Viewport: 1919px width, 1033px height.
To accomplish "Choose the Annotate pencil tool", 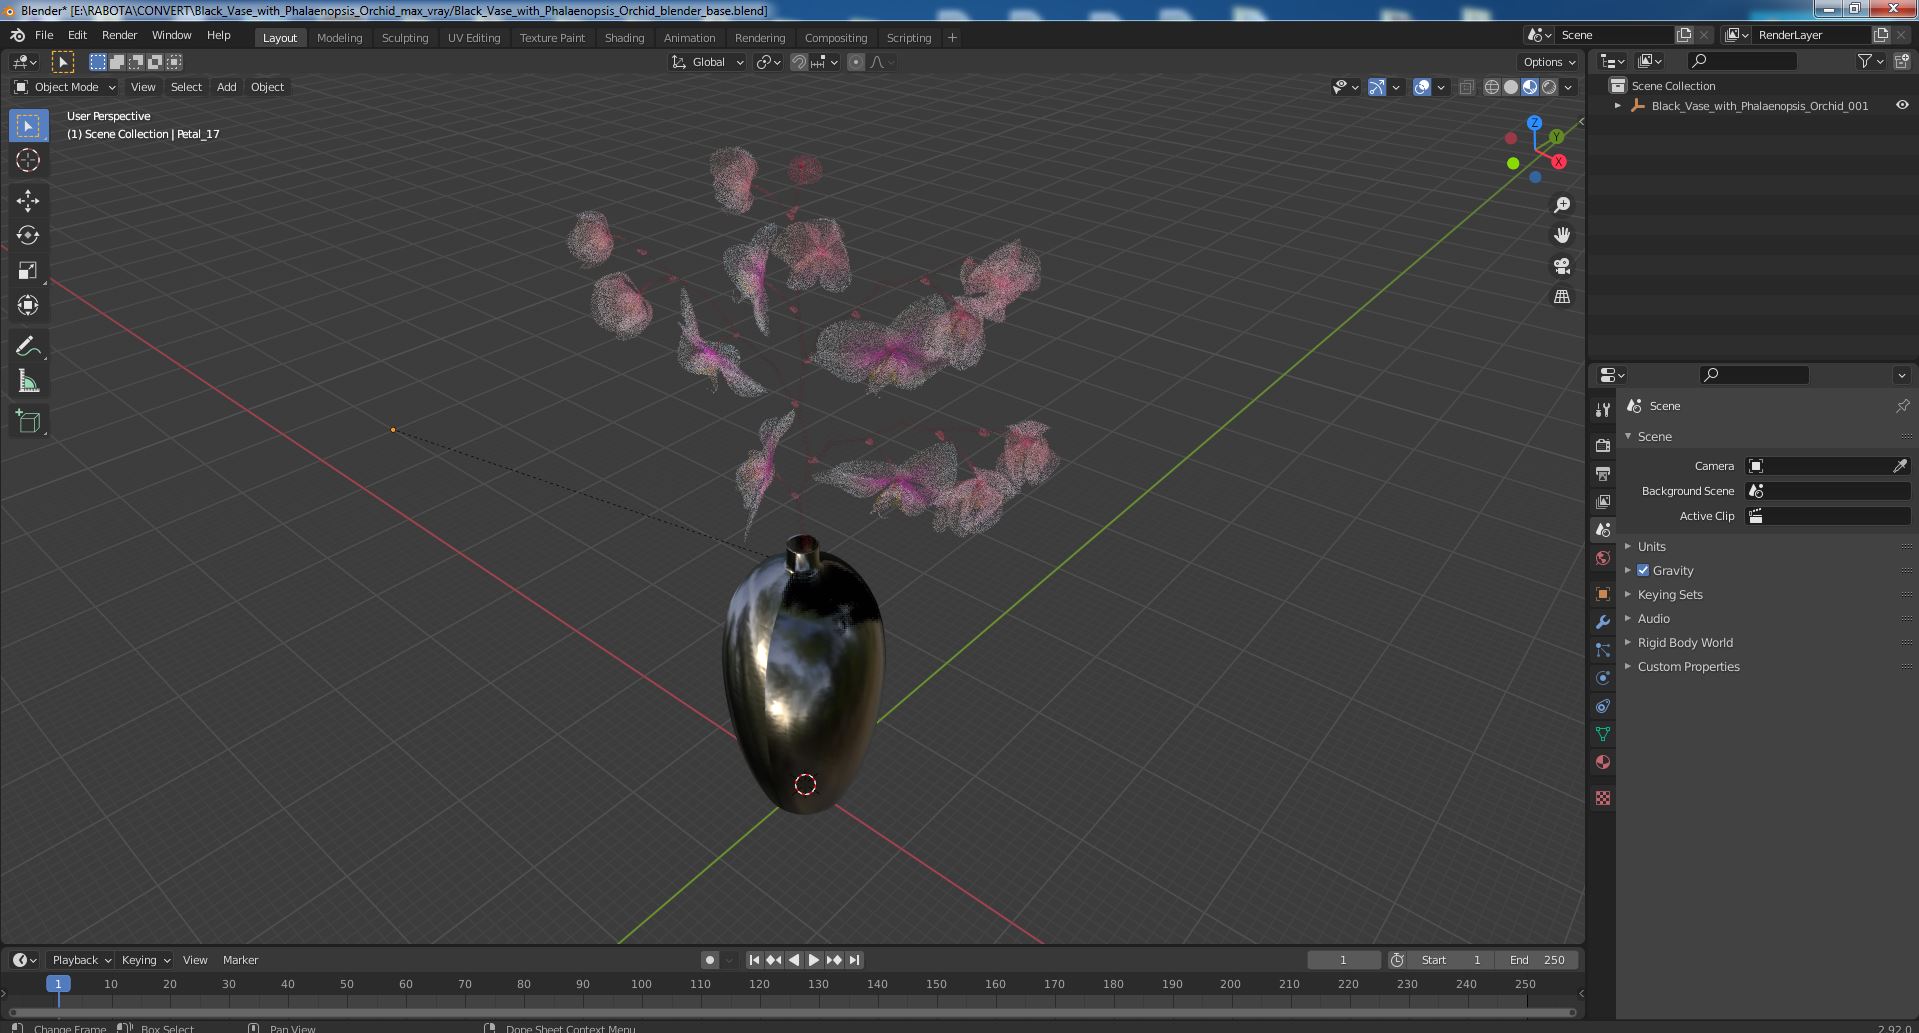I will [28, 347].
